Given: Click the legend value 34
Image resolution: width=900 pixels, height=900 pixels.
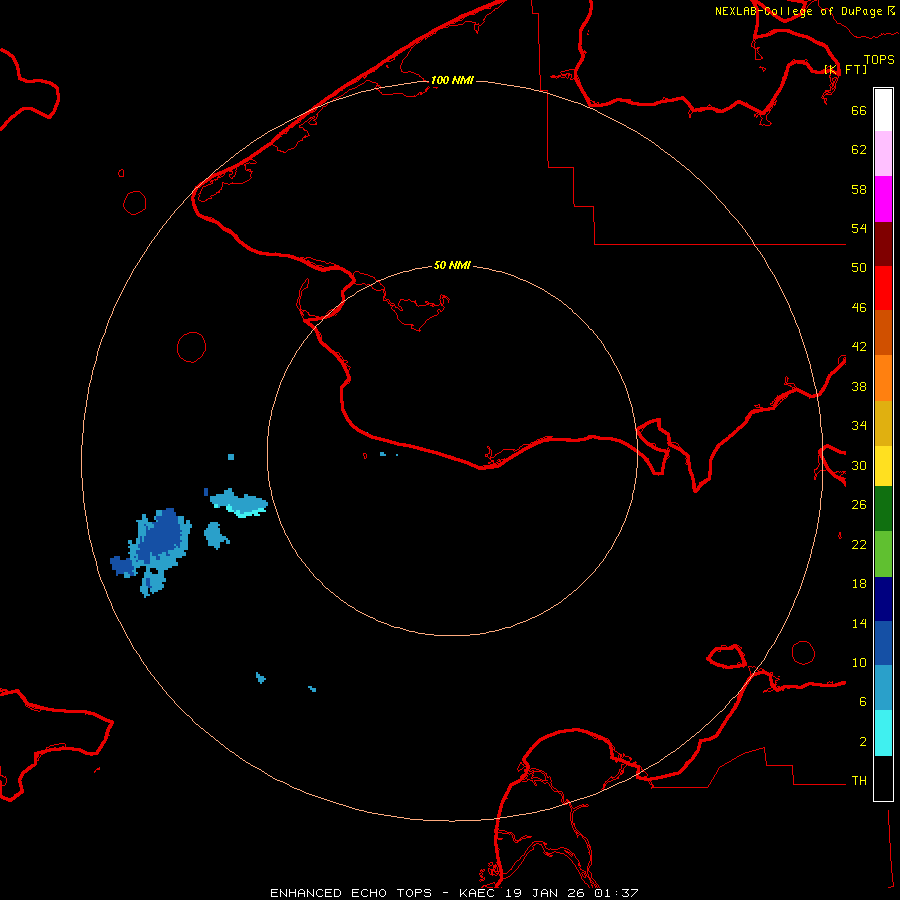Looking at the screenshot, I should coord(859,425).
